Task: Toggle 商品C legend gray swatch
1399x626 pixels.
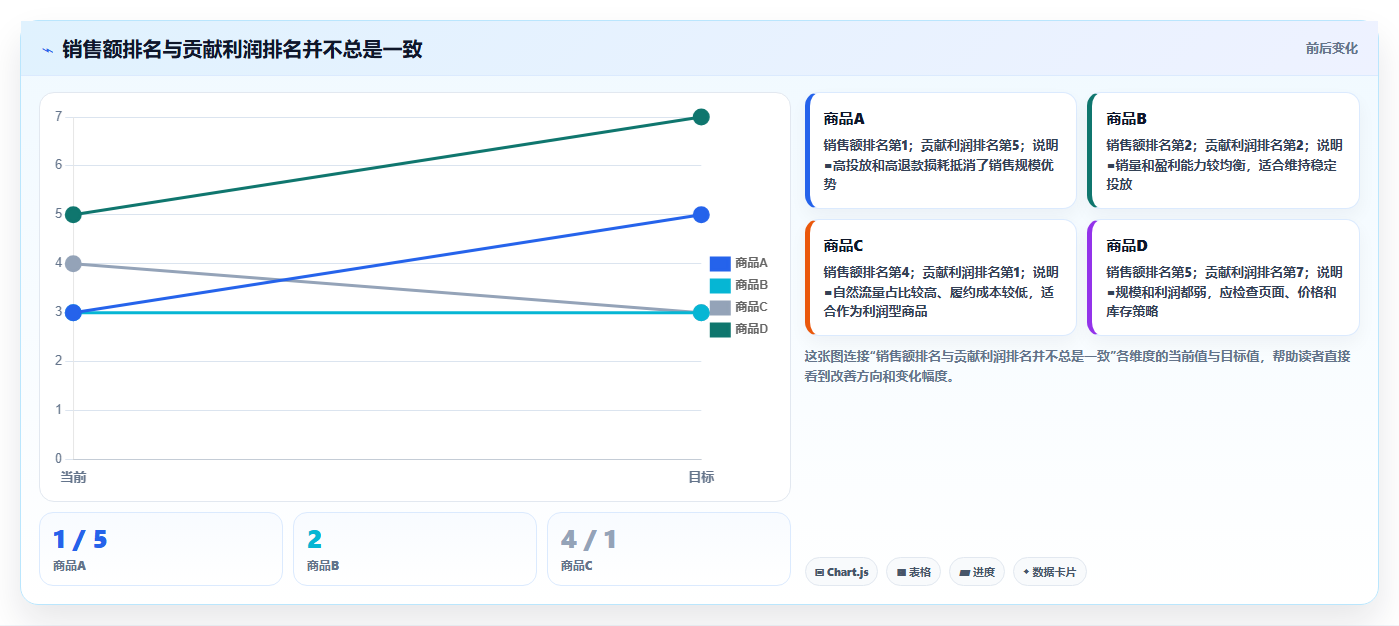Action: [720, 307]
